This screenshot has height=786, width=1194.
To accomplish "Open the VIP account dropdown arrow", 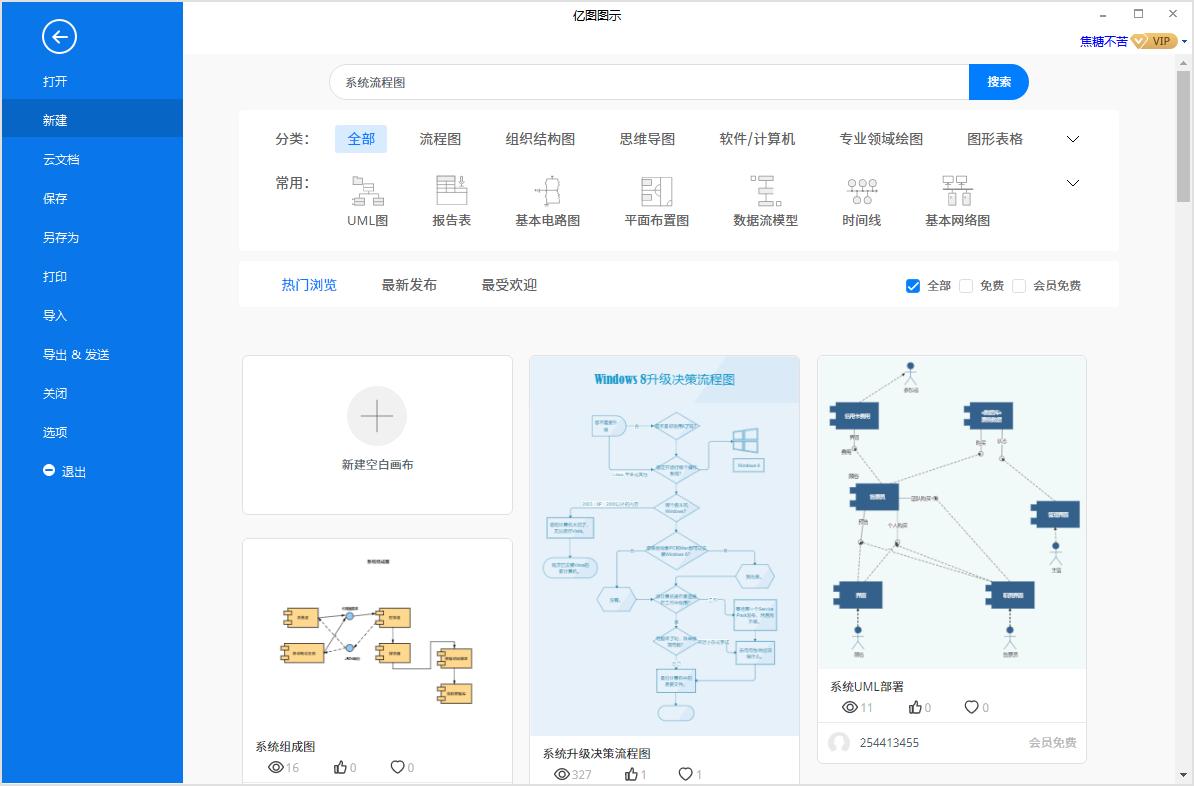I will click(1184, 41).
